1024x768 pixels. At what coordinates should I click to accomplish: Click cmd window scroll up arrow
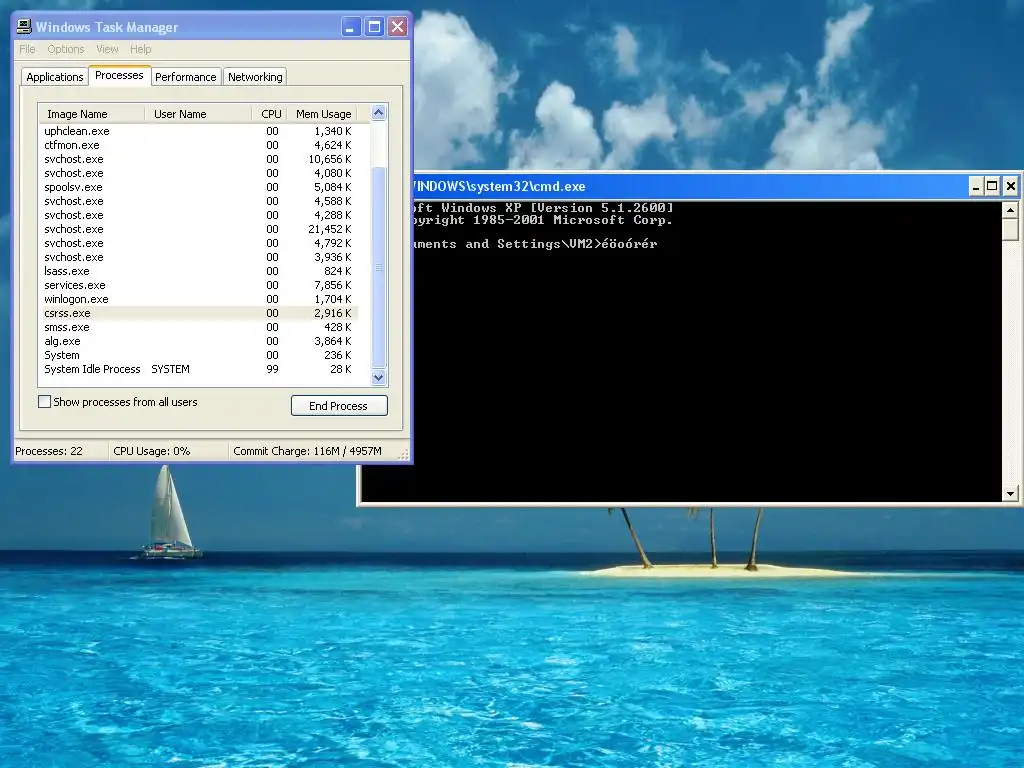[x=1010, y=210]
